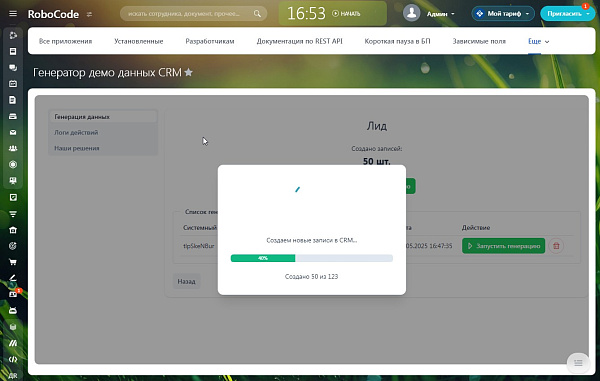Focus the employee and document search field
The image size is (600, 381).
pos(188,14)
